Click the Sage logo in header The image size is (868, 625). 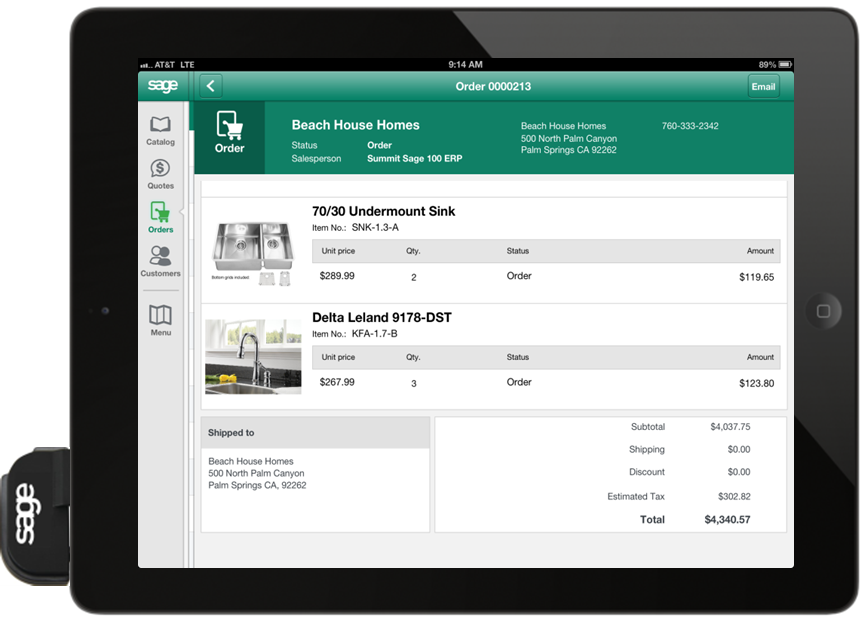tap(162, 86)
